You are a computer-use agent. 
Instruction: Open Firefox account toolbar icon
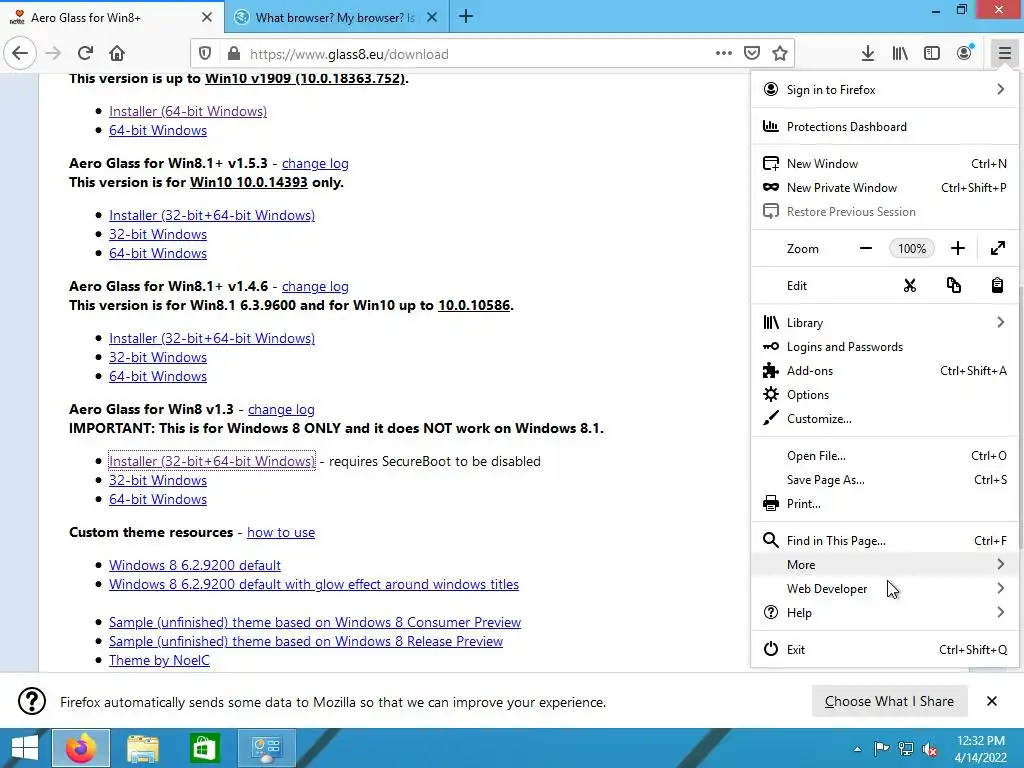tap(965, 53)
